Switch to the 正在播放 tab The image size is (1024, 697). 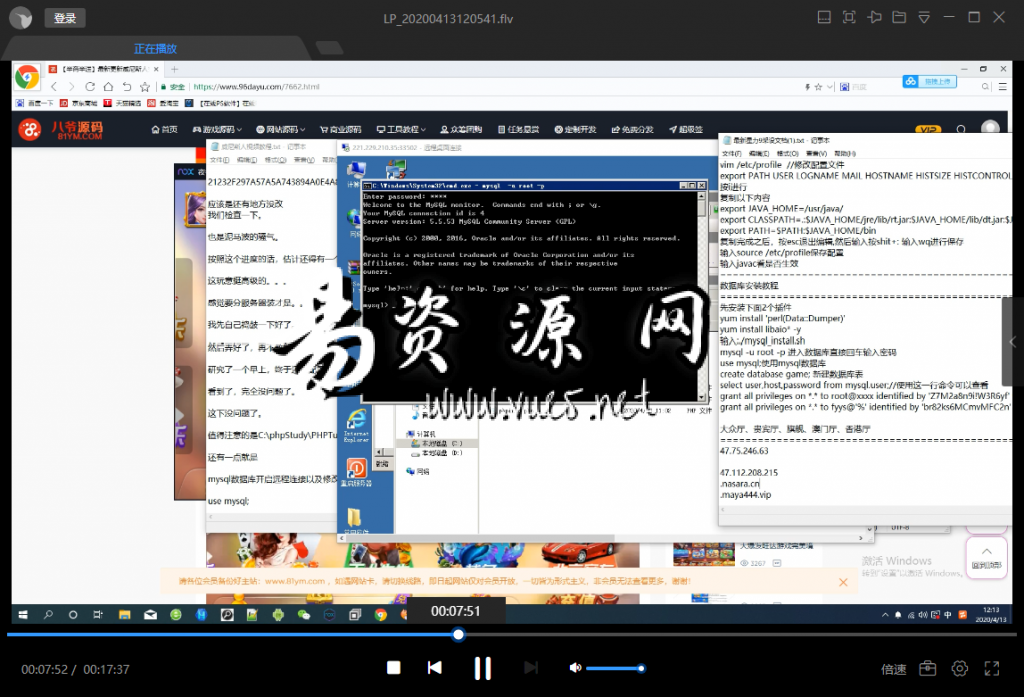(155, 48)
